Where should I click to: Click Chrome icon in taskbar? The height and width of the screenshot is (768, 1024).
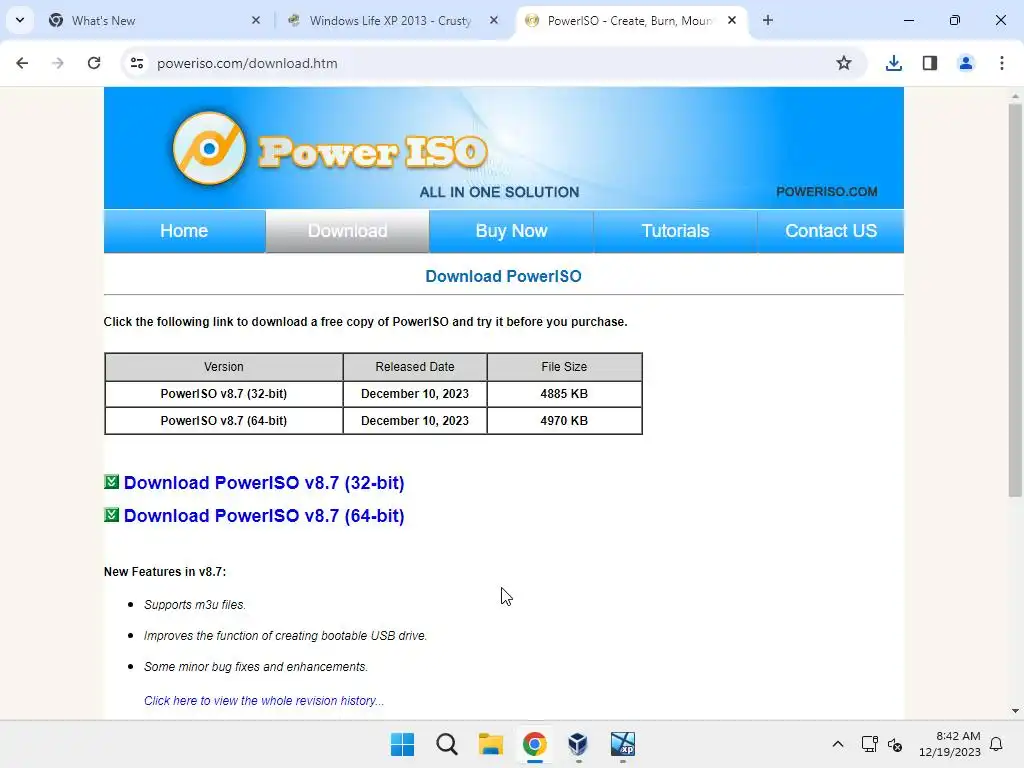point(535,744)
